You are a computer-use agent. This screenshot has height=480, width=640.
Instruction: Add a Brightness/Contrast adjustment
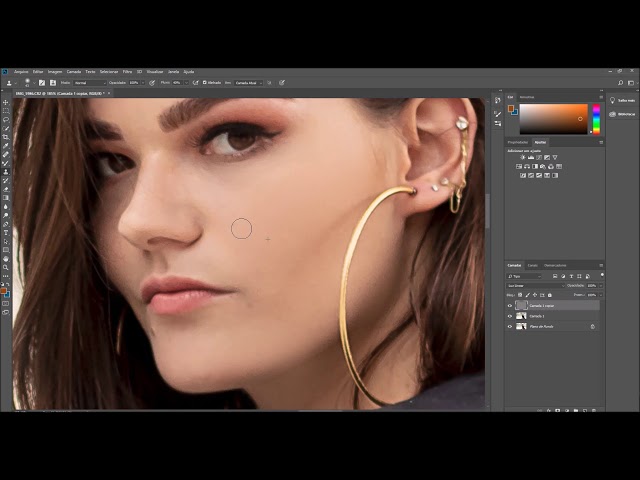click(523, 157)
